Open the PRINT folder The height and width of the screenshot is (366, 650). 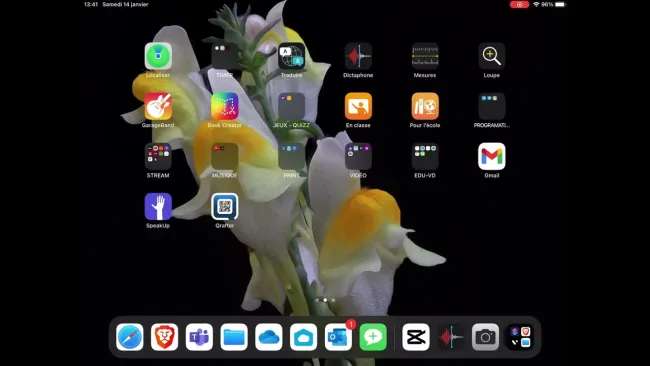coord(291,156)
